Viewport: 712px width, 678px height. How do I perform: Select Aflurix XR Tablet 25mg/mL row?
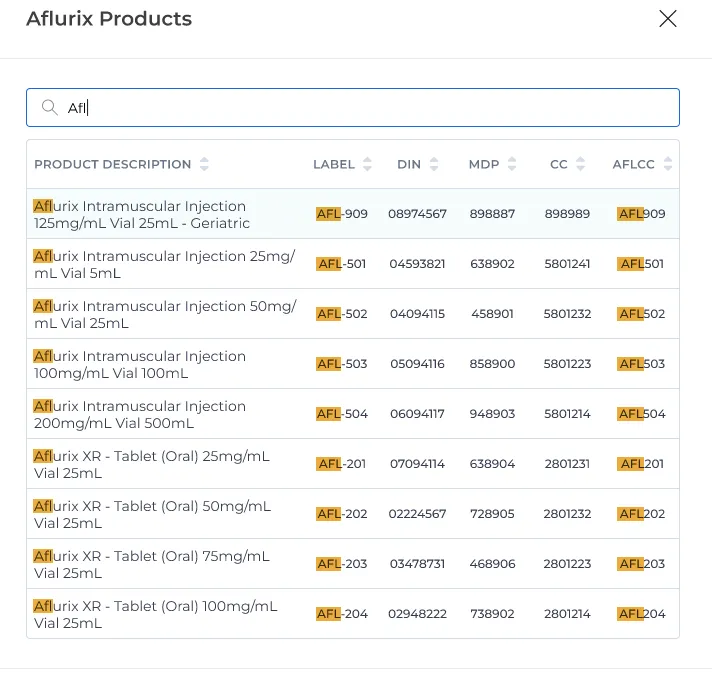tap(353, 464)
